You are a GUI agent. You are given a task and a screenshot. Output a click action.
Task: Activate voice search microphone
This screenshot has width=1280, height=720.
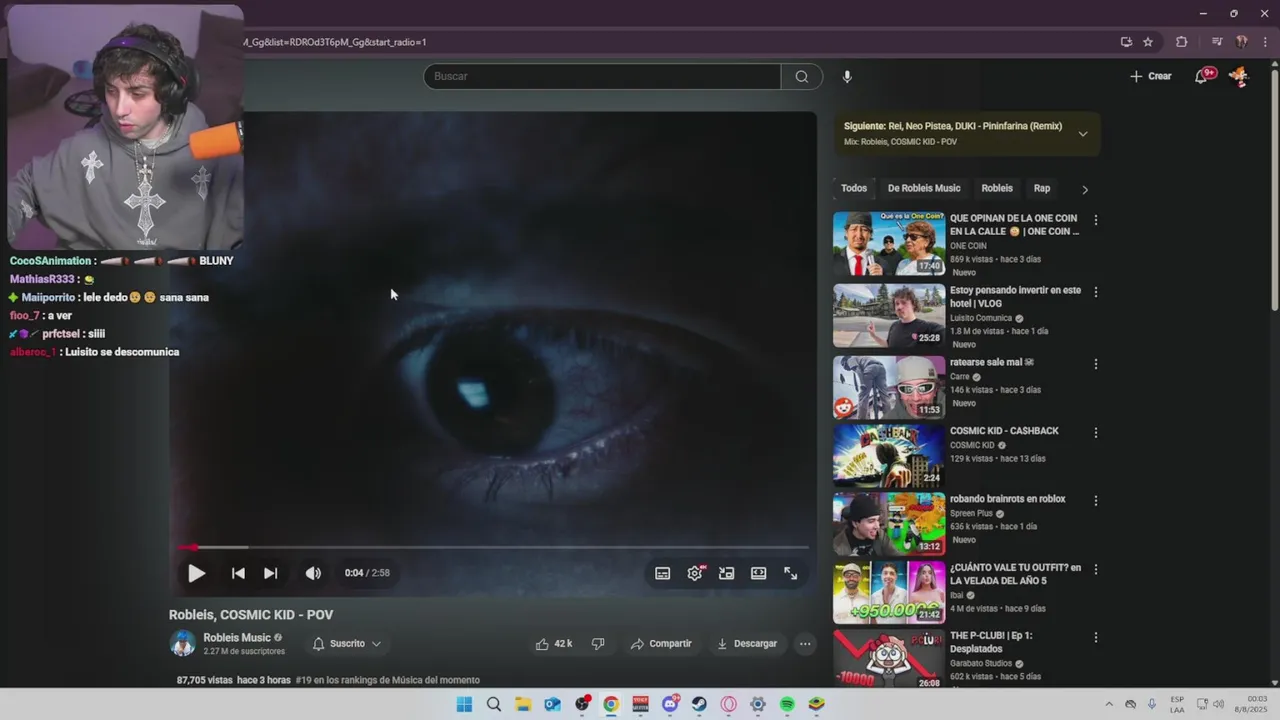(847, 76)
